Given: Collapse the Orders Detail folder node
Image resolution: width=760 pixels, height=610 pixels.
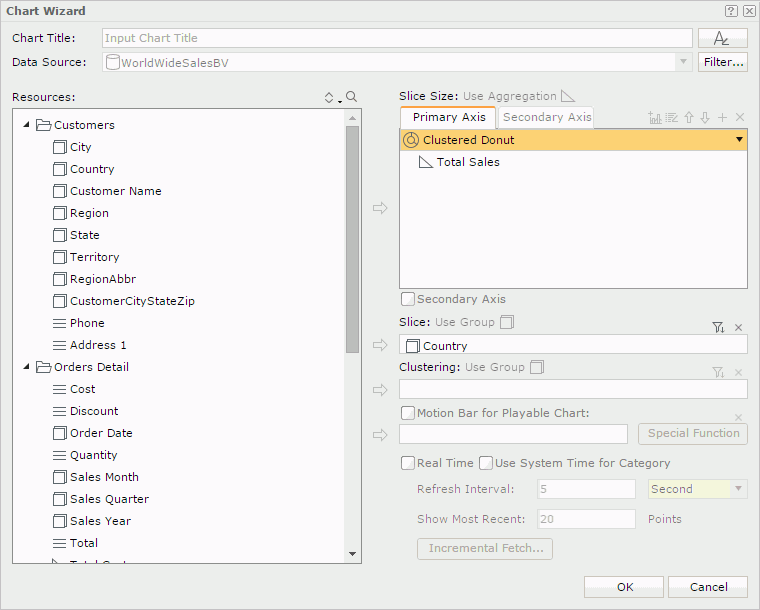Looking at the screenshot, I should (26, 367).
